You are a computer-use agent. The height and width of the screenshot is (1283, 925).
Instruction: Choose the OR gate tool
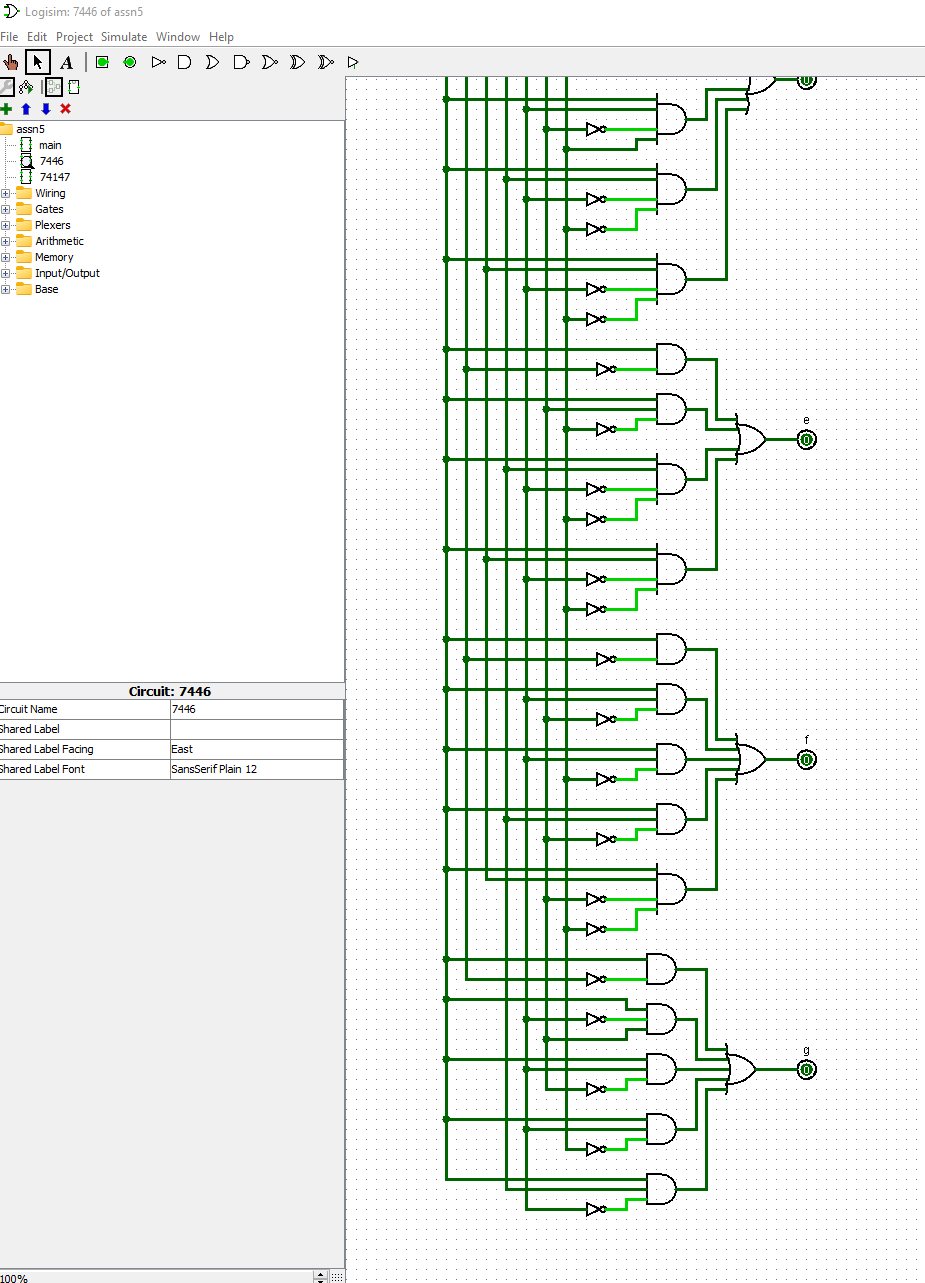pyautogui.click(x=212, y=62)
